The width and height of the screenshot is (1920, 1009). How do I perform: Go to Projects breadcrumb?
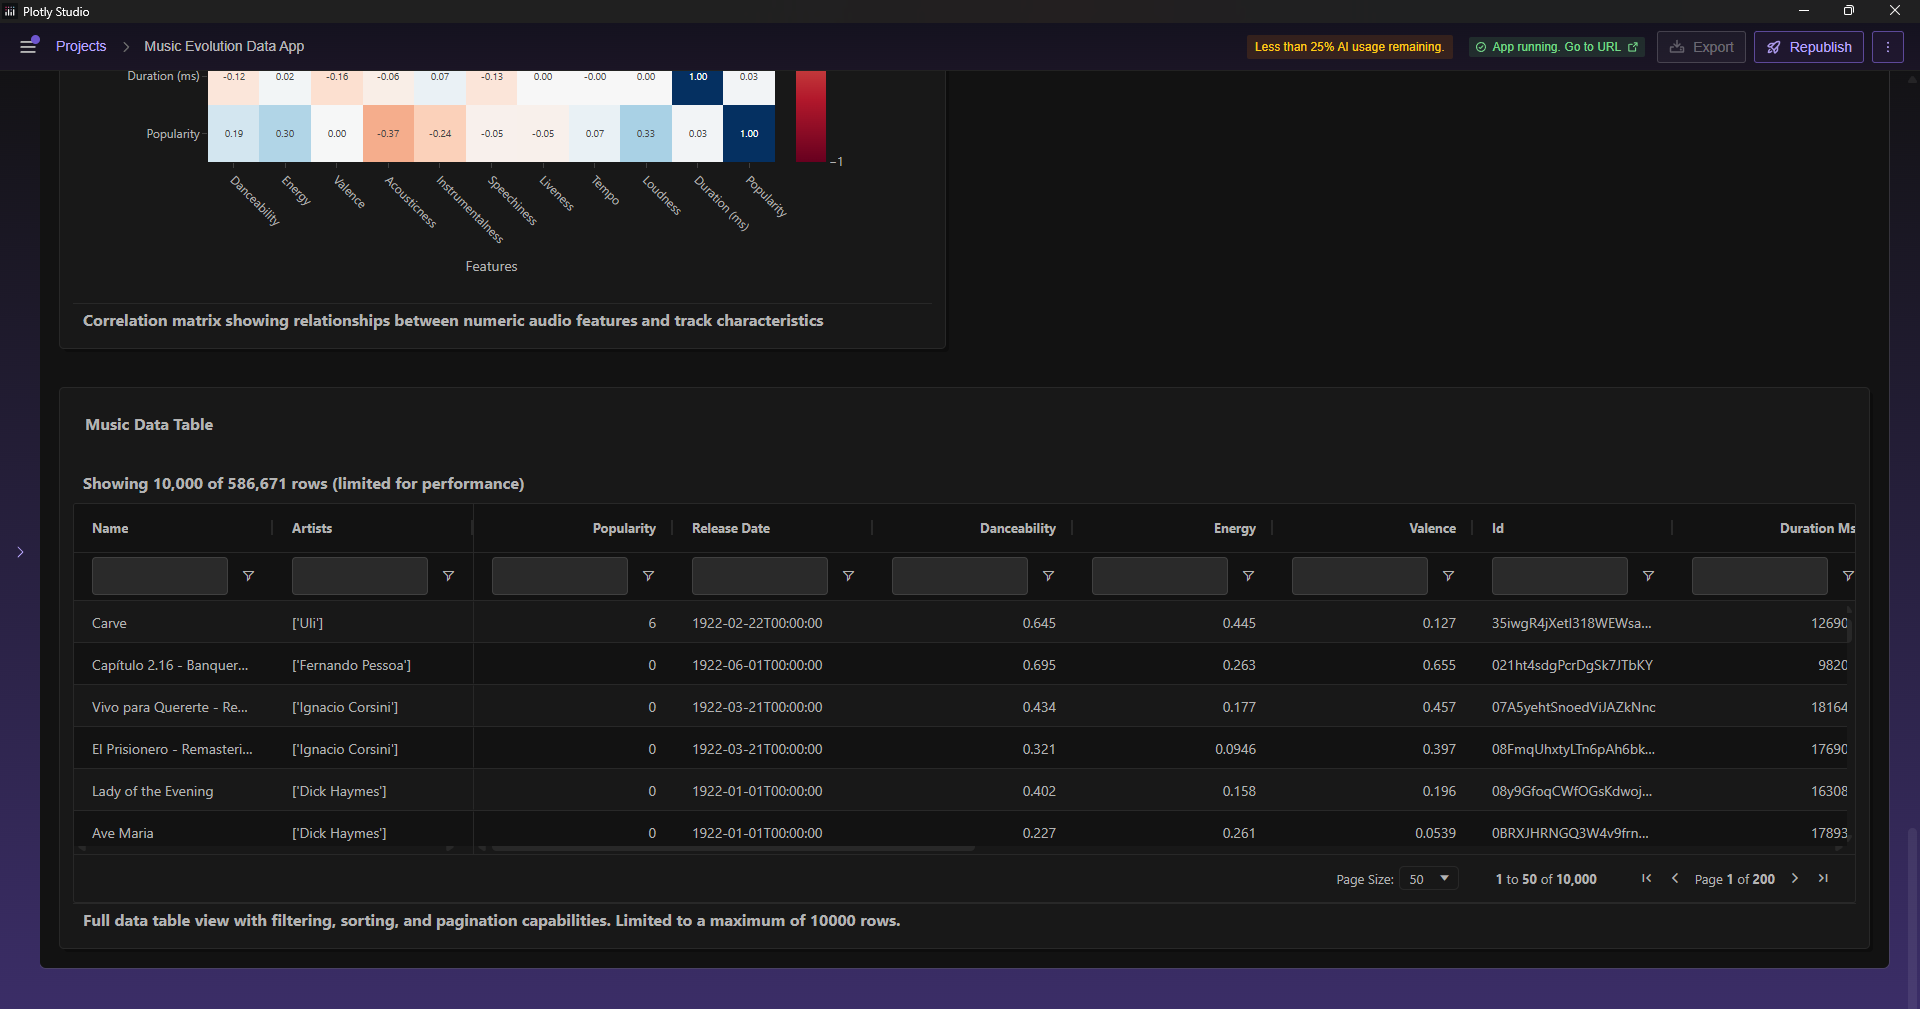[81, 46]
